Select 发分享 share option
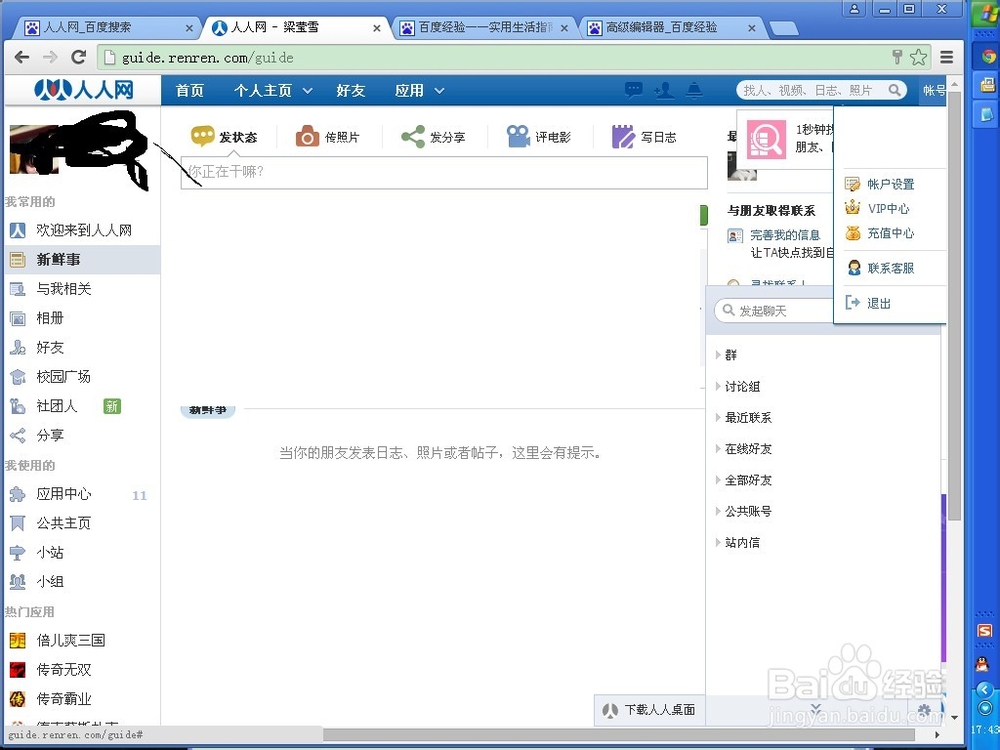 click(x=433, y=136)
